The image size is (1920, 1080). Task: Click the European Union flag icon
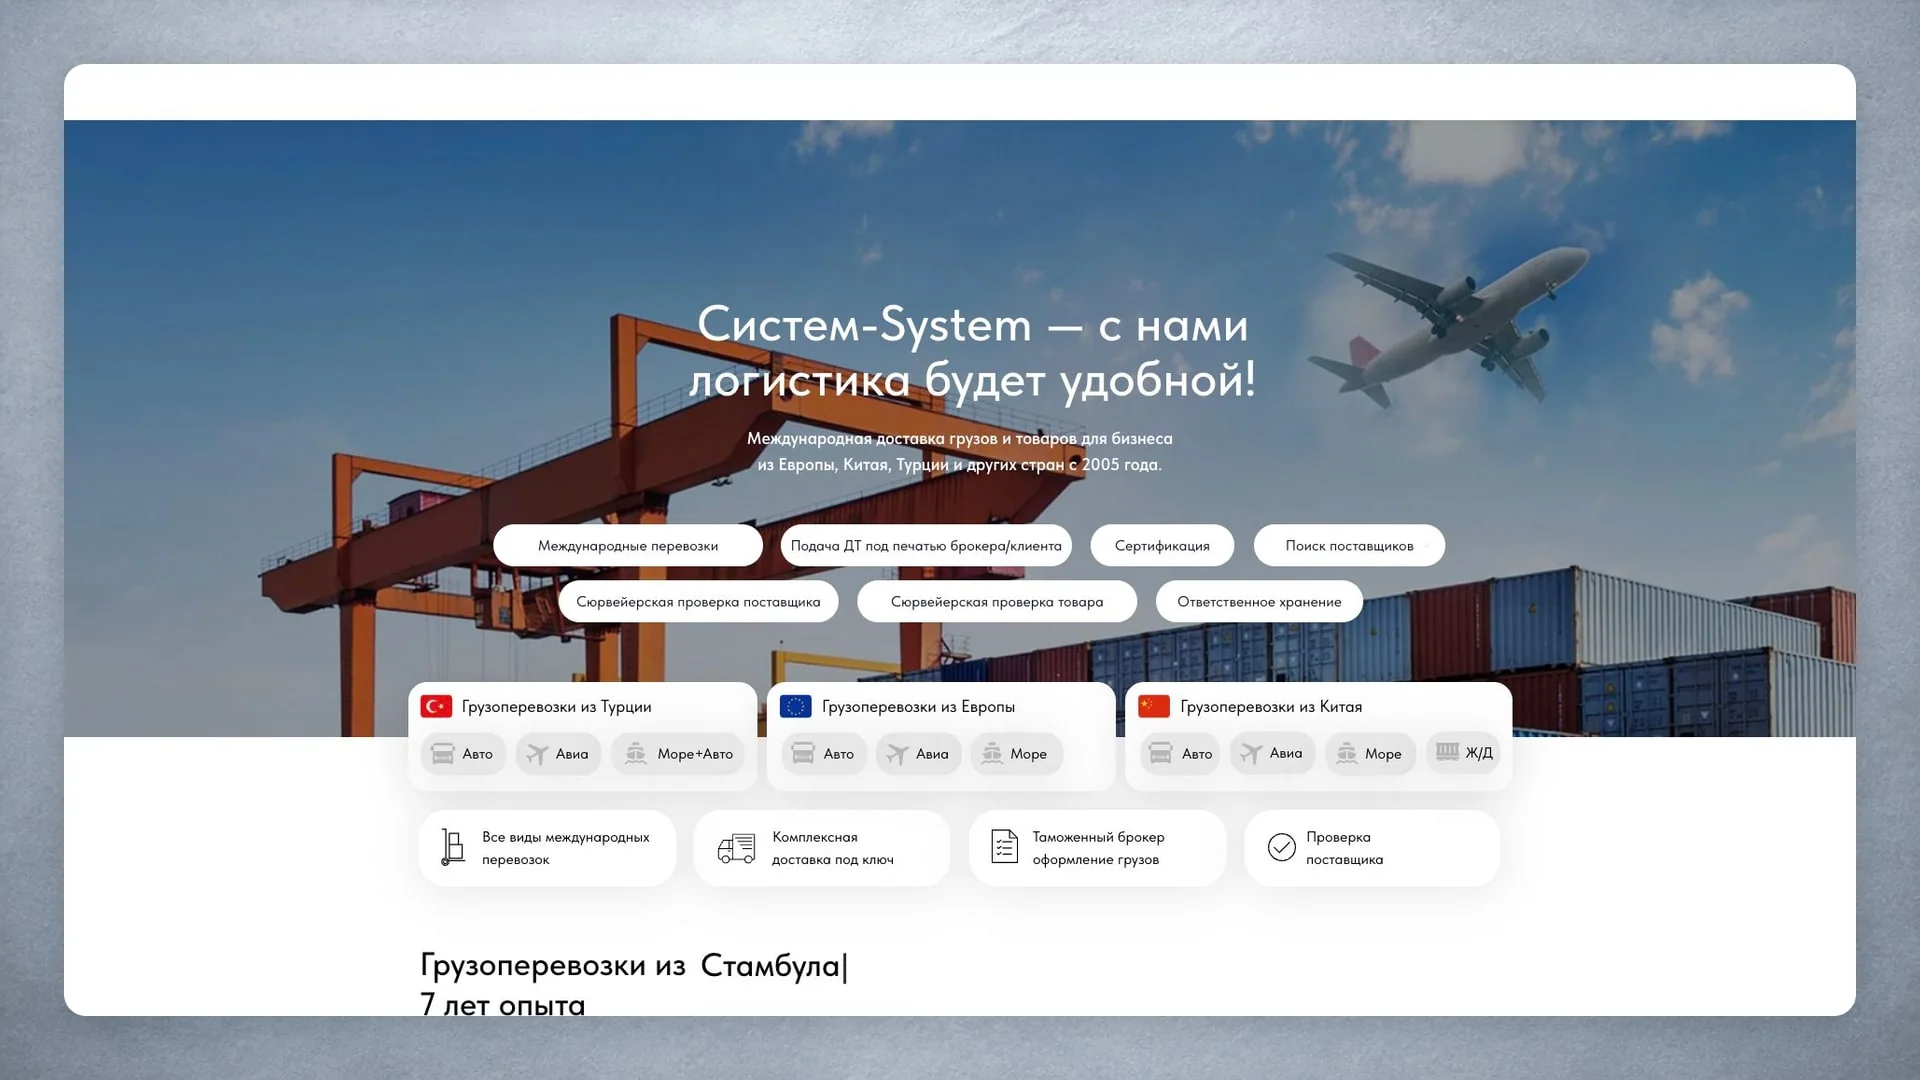(x=795, y=707)
